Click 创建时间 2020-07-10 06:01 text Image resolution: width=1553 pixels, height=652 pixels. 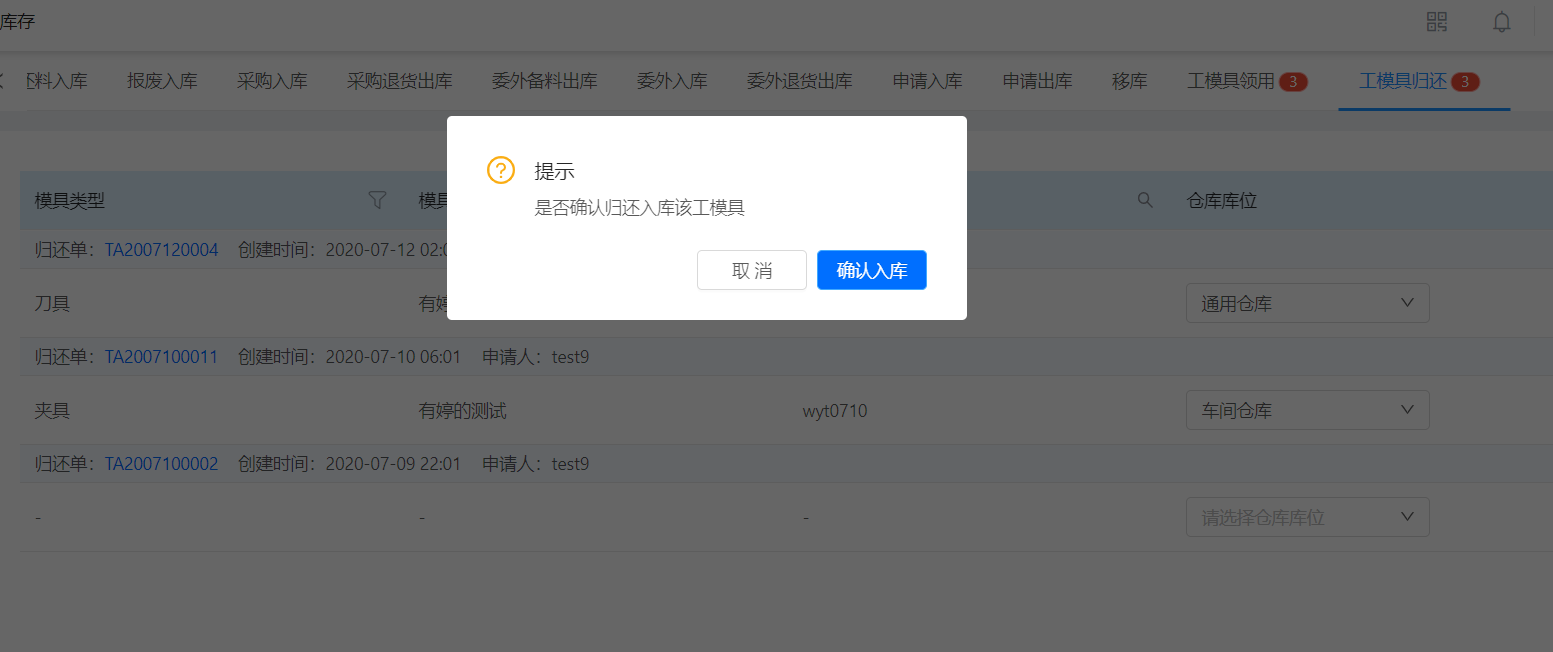tap(349, 357)
